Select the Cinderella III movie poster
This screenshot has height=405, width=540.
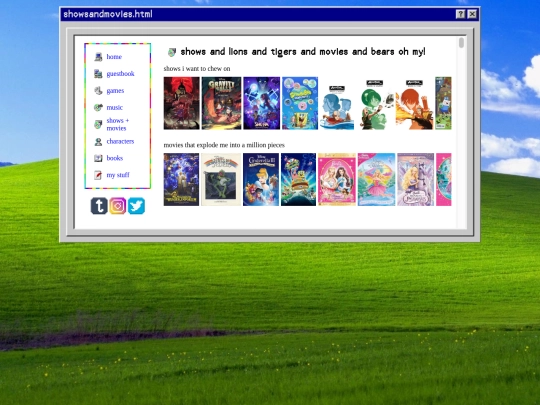261,179
